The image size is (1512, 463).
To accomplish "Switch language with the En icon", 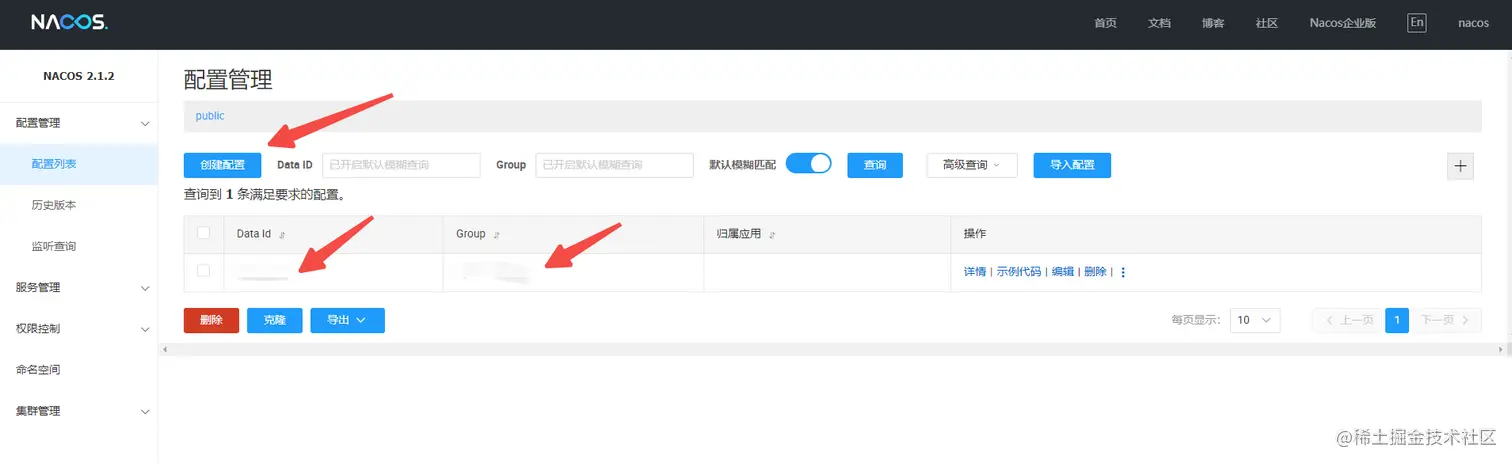I will (x=1416, y=23).
